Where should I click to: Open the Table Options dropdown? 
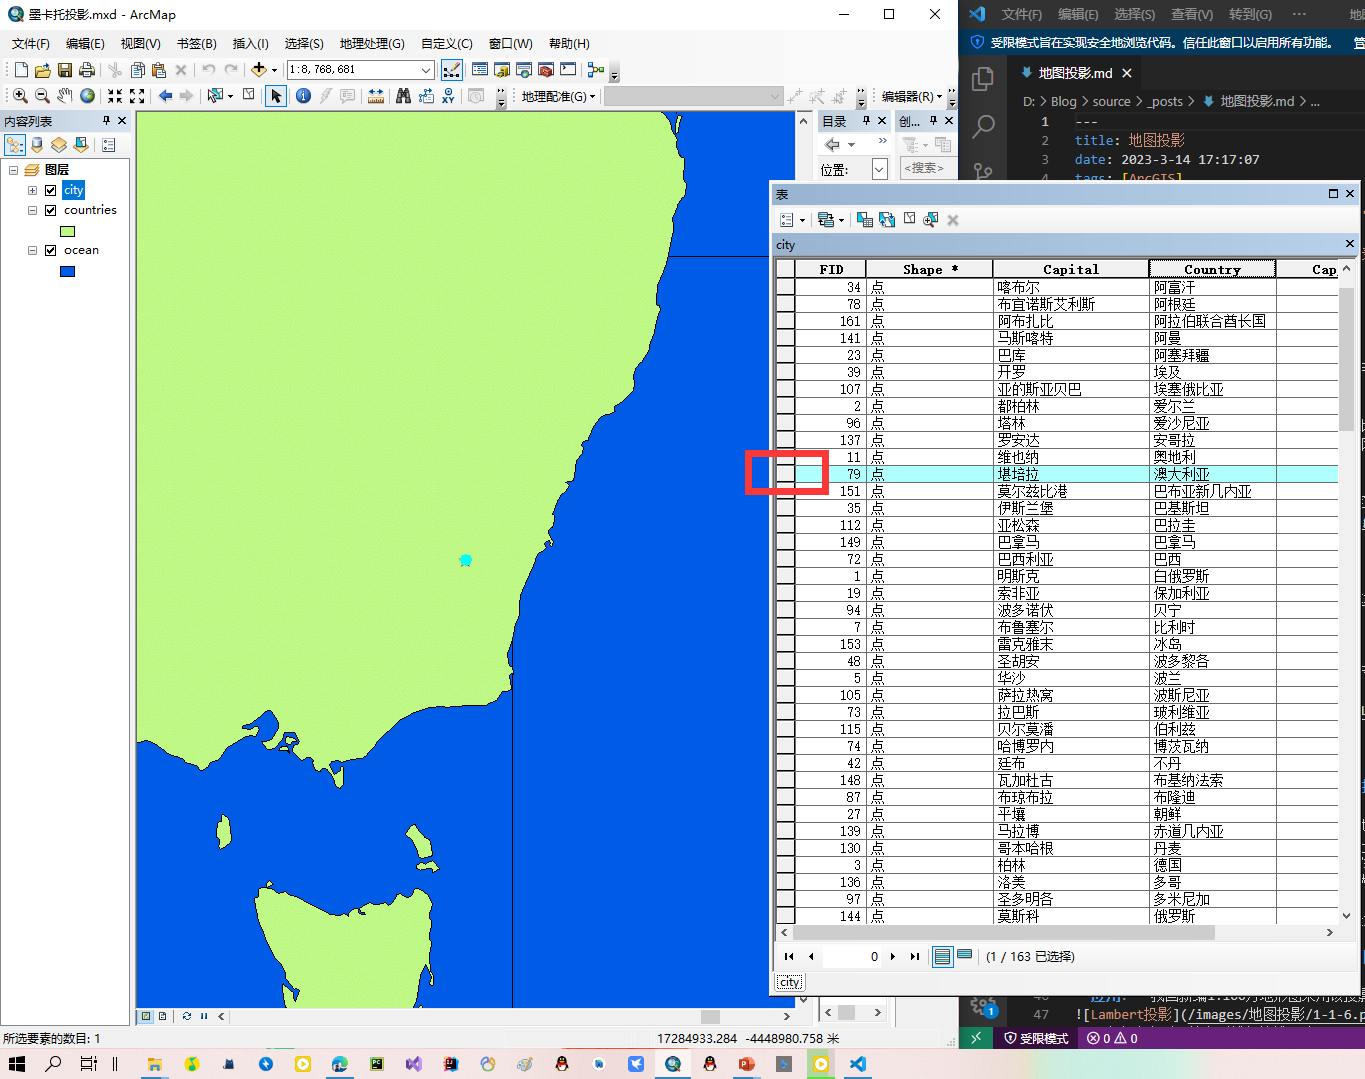pyautogui.click(x=790, y=220)
